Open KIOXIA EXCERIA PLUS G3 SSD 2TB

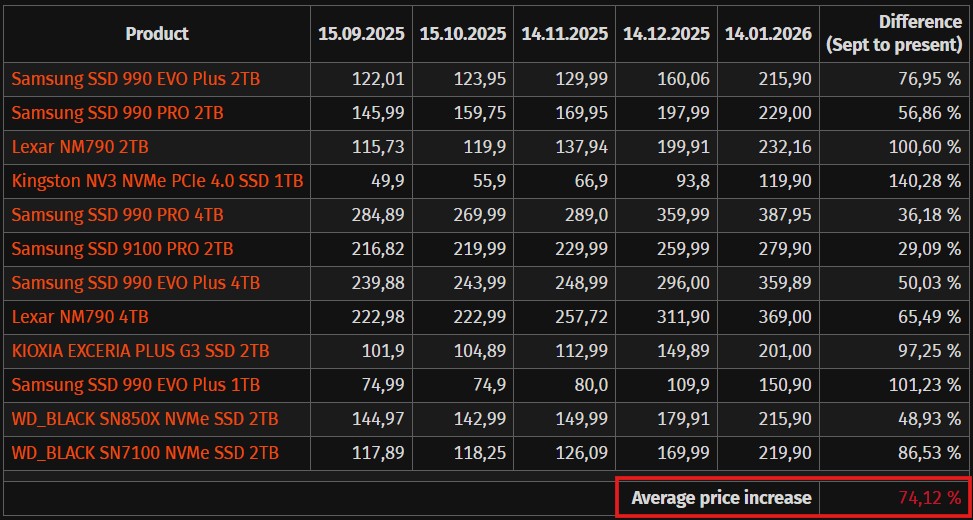coord(140,351)
